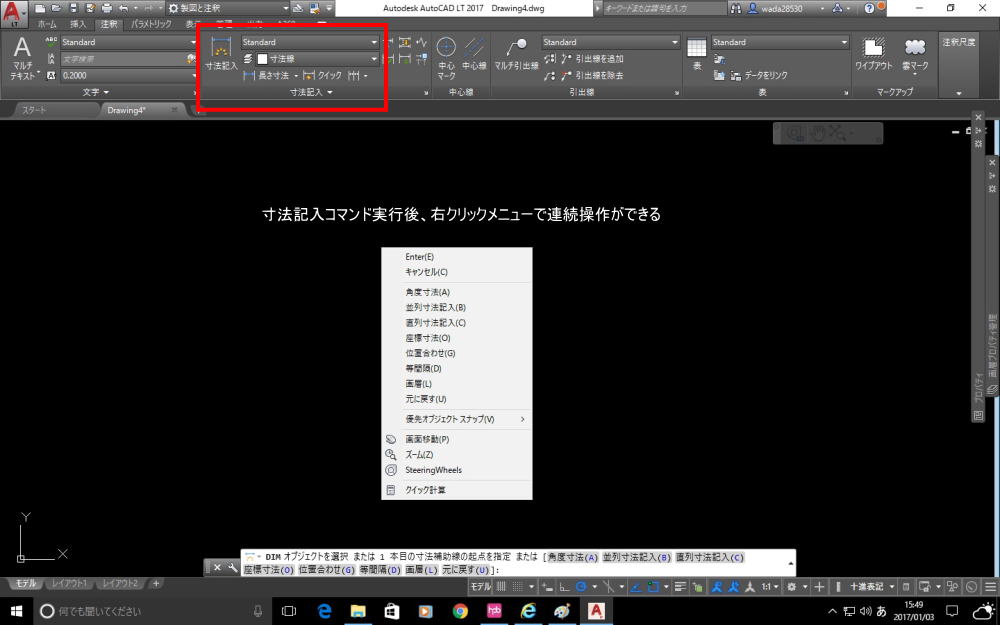
Task: Choose 元に戻す(U) in the context menu
Action: 457,399
